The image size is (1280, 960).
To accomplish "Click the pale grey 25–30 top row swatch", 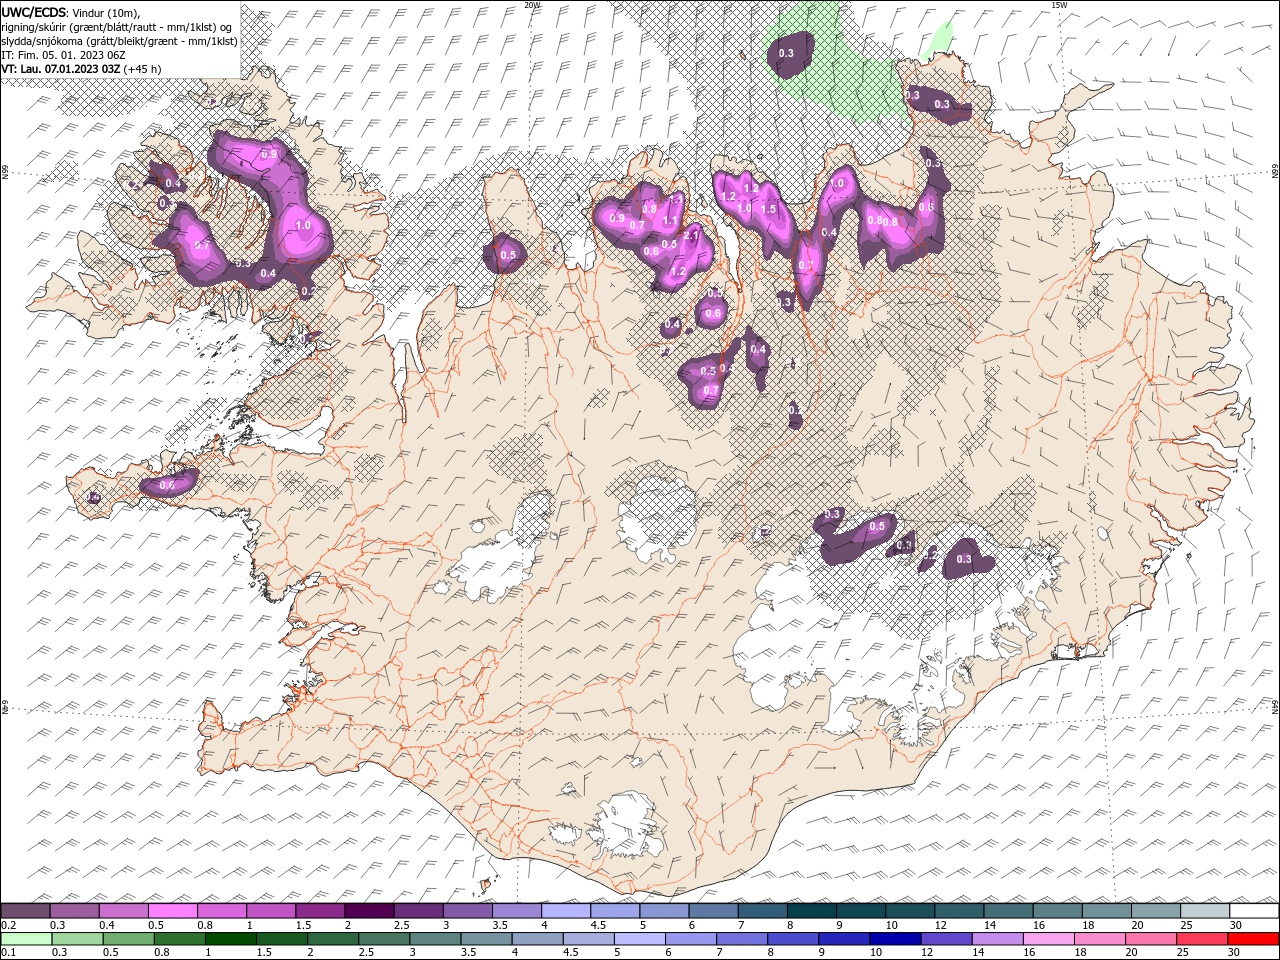I will [x=1205, y=911].
